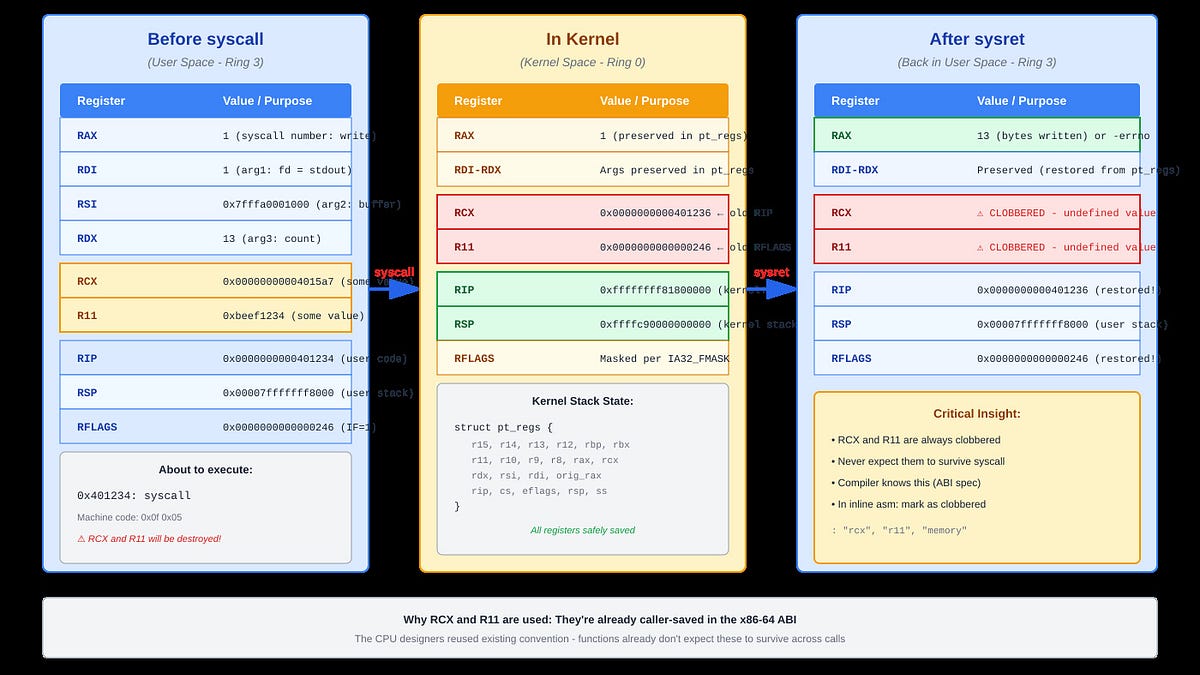Click "13 (bytes written) or -errno" value
Image resolution: width=1200 pixels, height=675 pixels.
tap(1063, 136)
